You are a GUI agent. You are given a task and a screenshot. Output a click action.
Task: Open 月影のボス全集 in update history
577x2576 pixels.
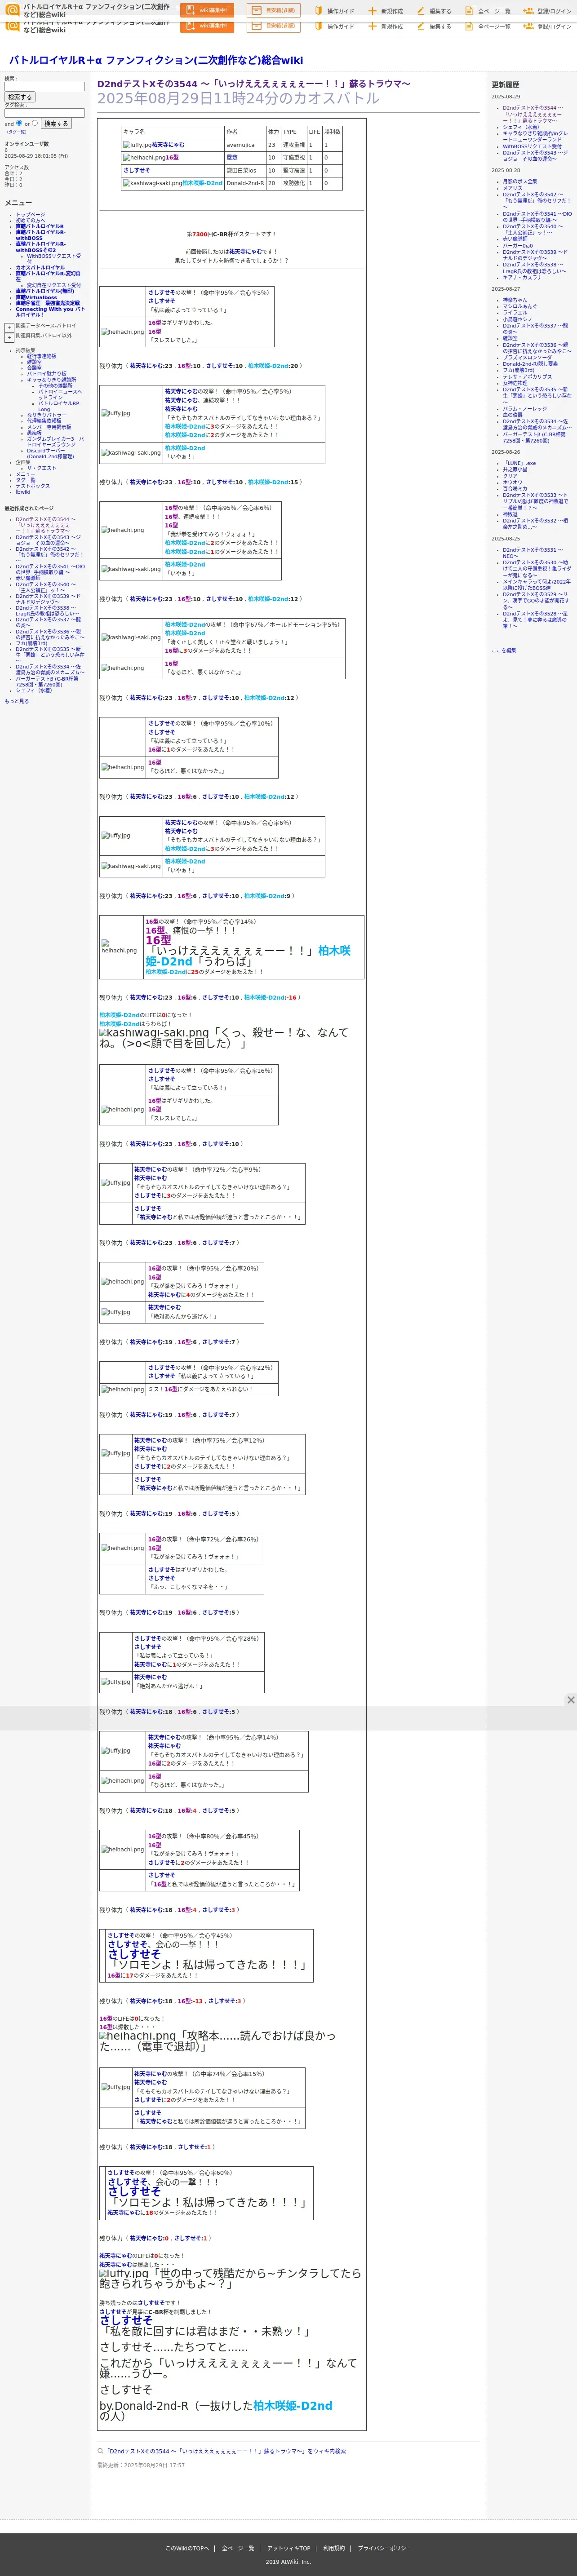[x=520, y=182]
